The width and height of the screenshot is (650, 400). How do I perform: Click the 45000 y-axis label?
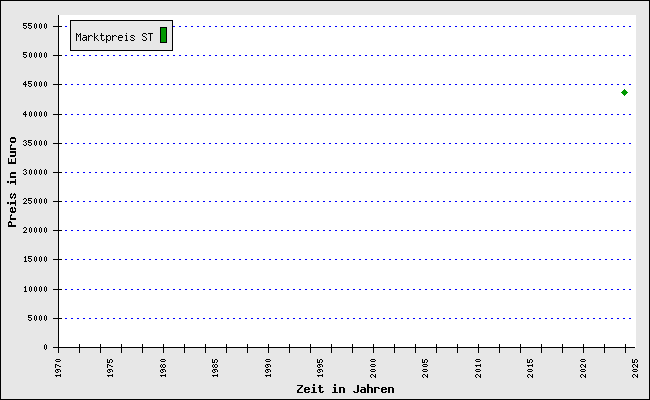(x=35, y=84)
